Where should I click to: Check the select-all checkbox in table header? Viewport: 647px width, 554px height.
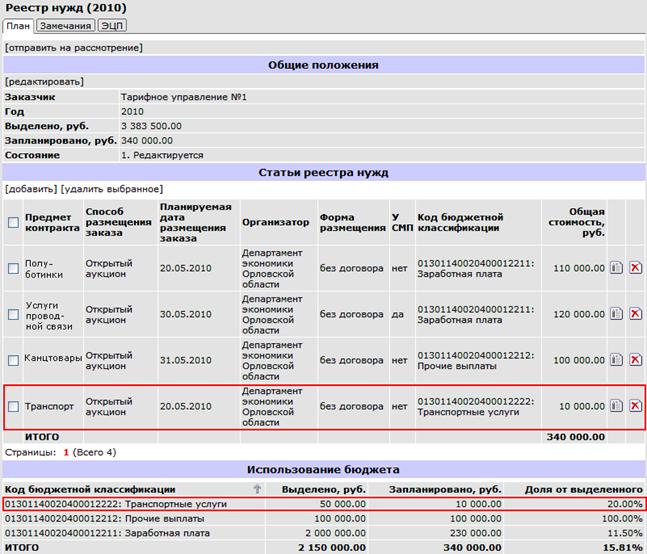coord(13,223)
